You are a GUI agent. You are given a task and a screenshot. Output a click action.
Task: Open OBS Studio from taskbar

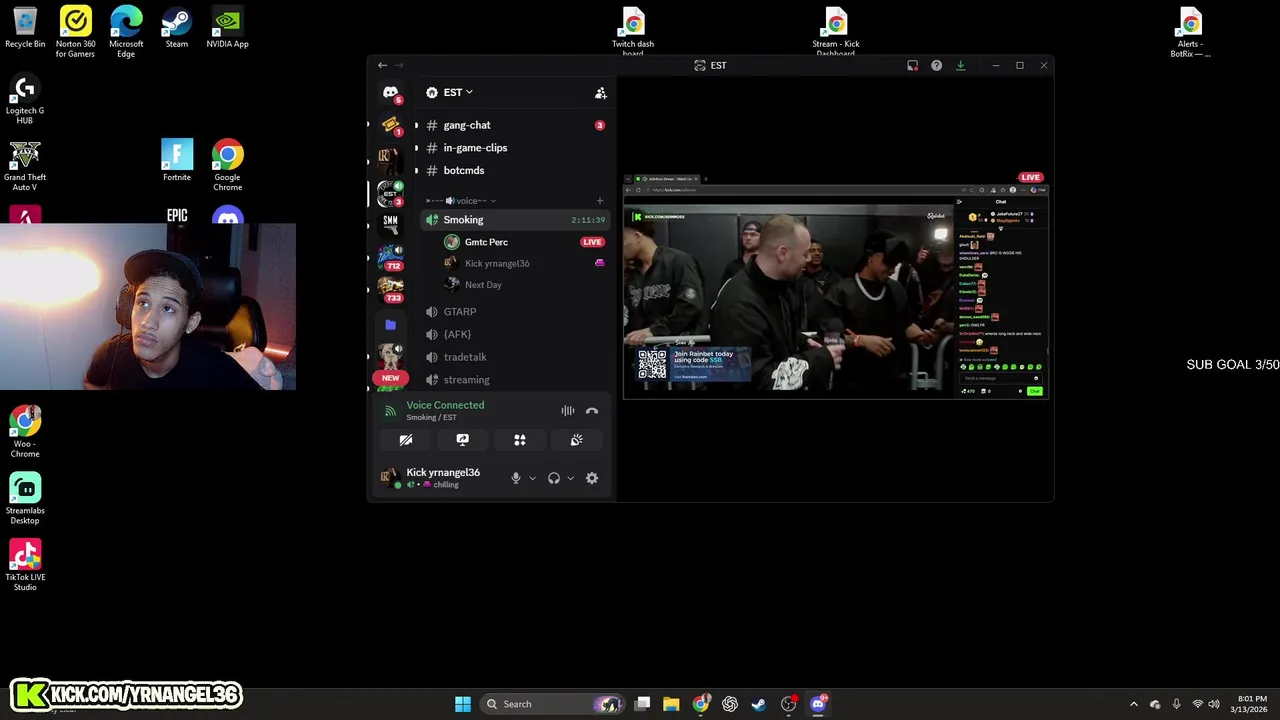click(x=788, y=704)
